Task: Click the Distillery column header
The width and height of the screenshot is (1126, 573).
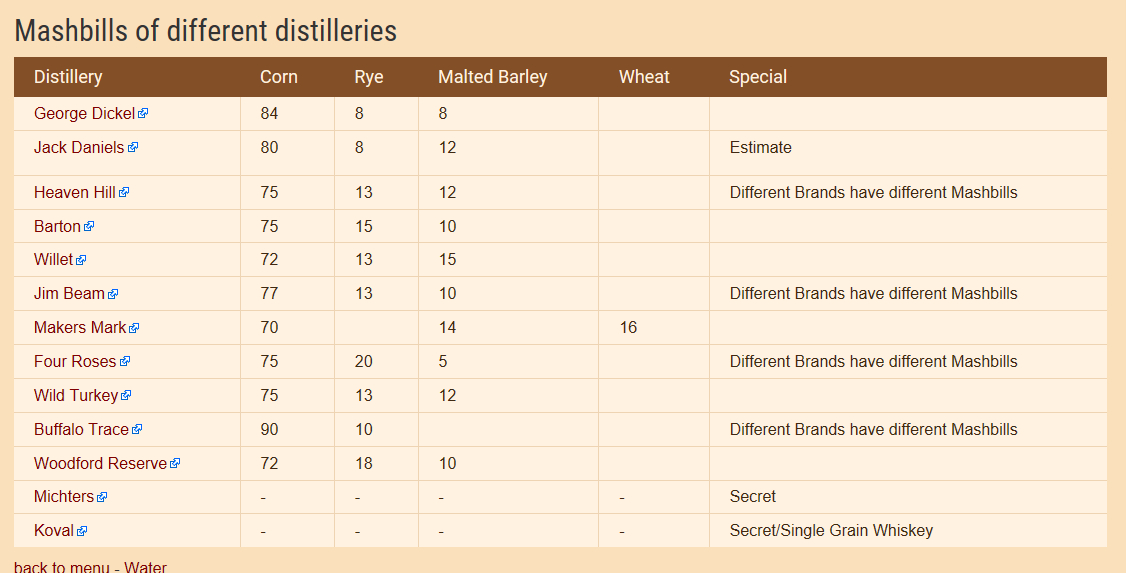Action: [68, 77]
